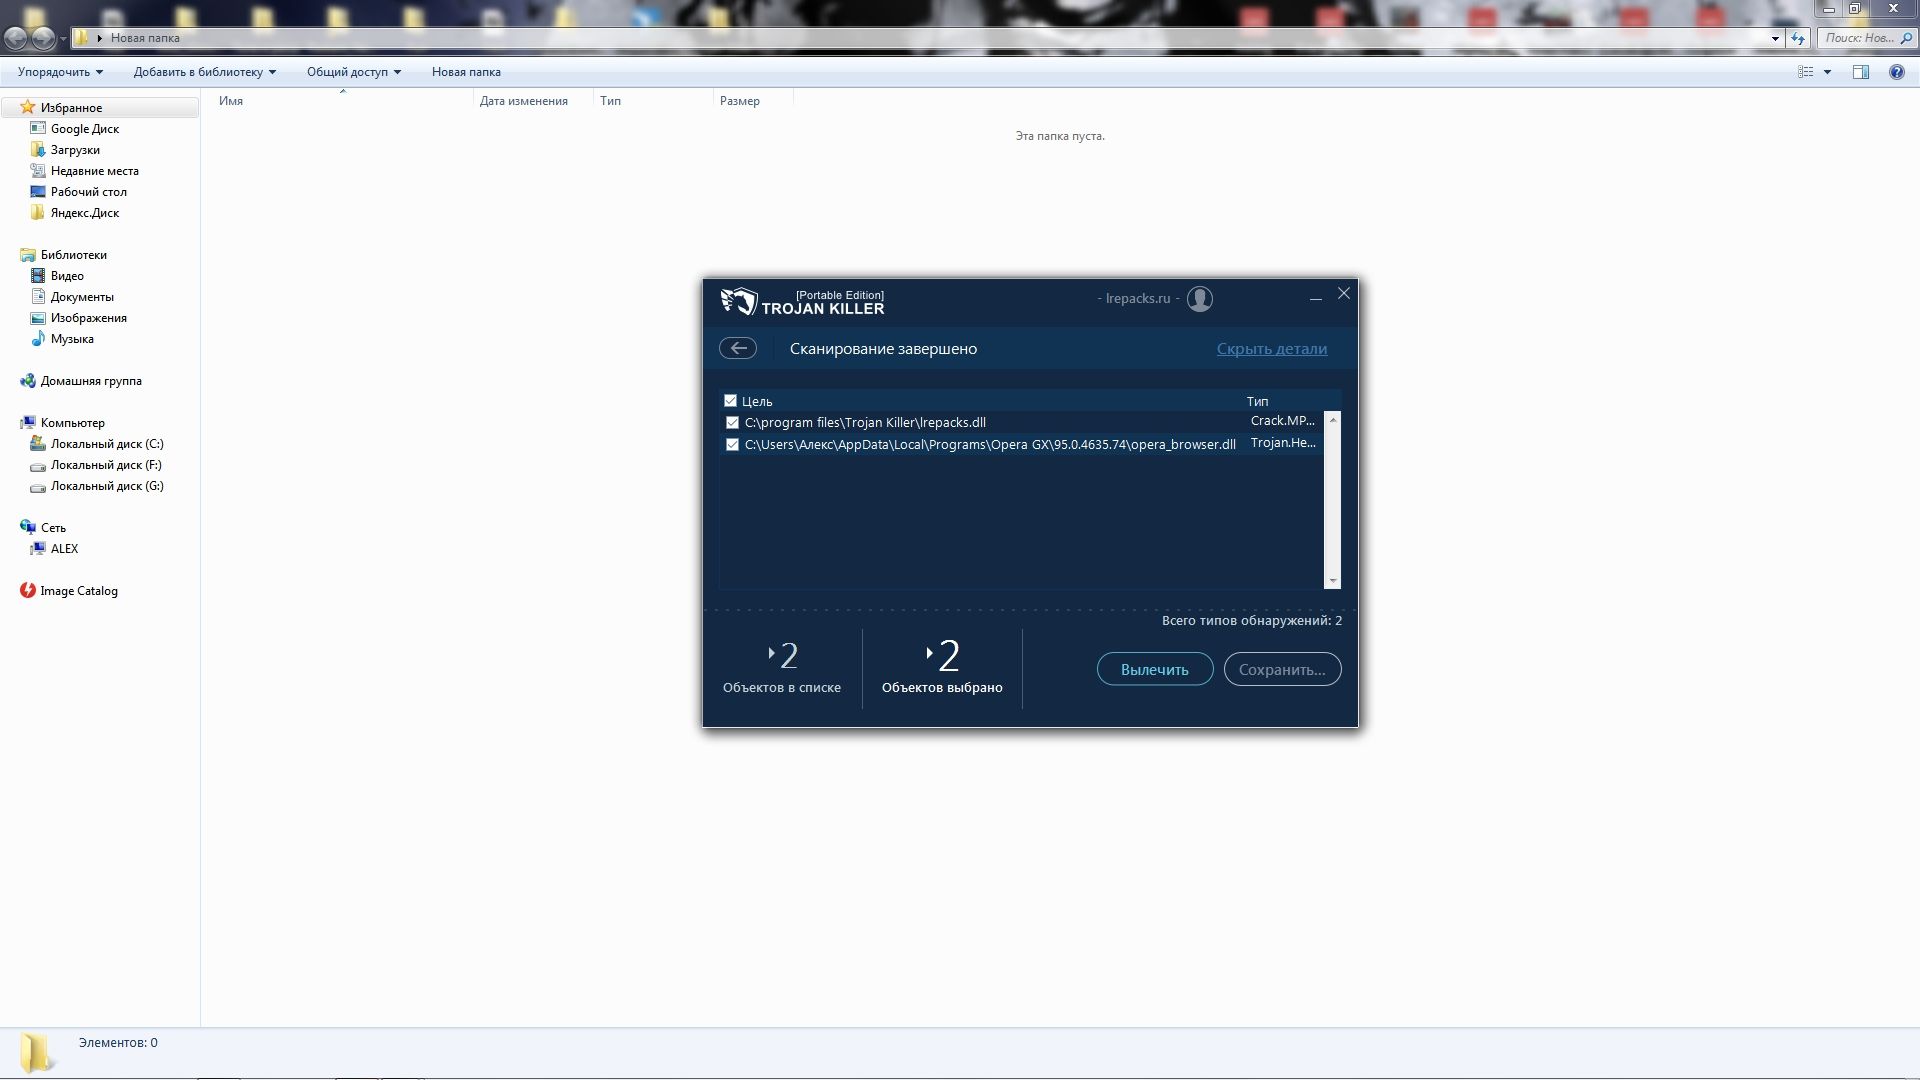
Task: Open the address bar history dropdown
Action: [x=1775, y=38]
